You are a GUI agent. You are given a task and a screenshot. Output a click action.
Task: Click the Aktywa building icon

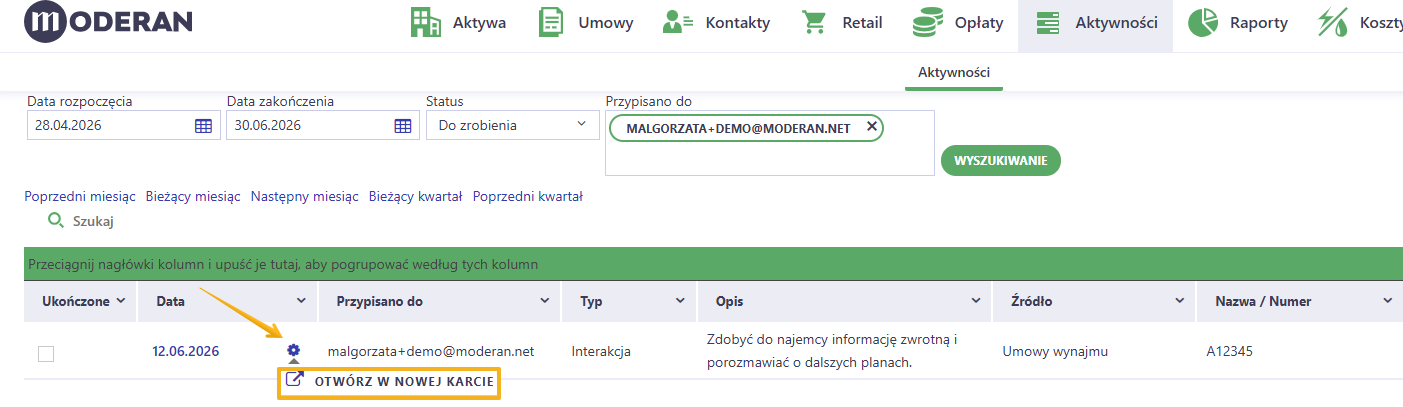click(426, 23)
